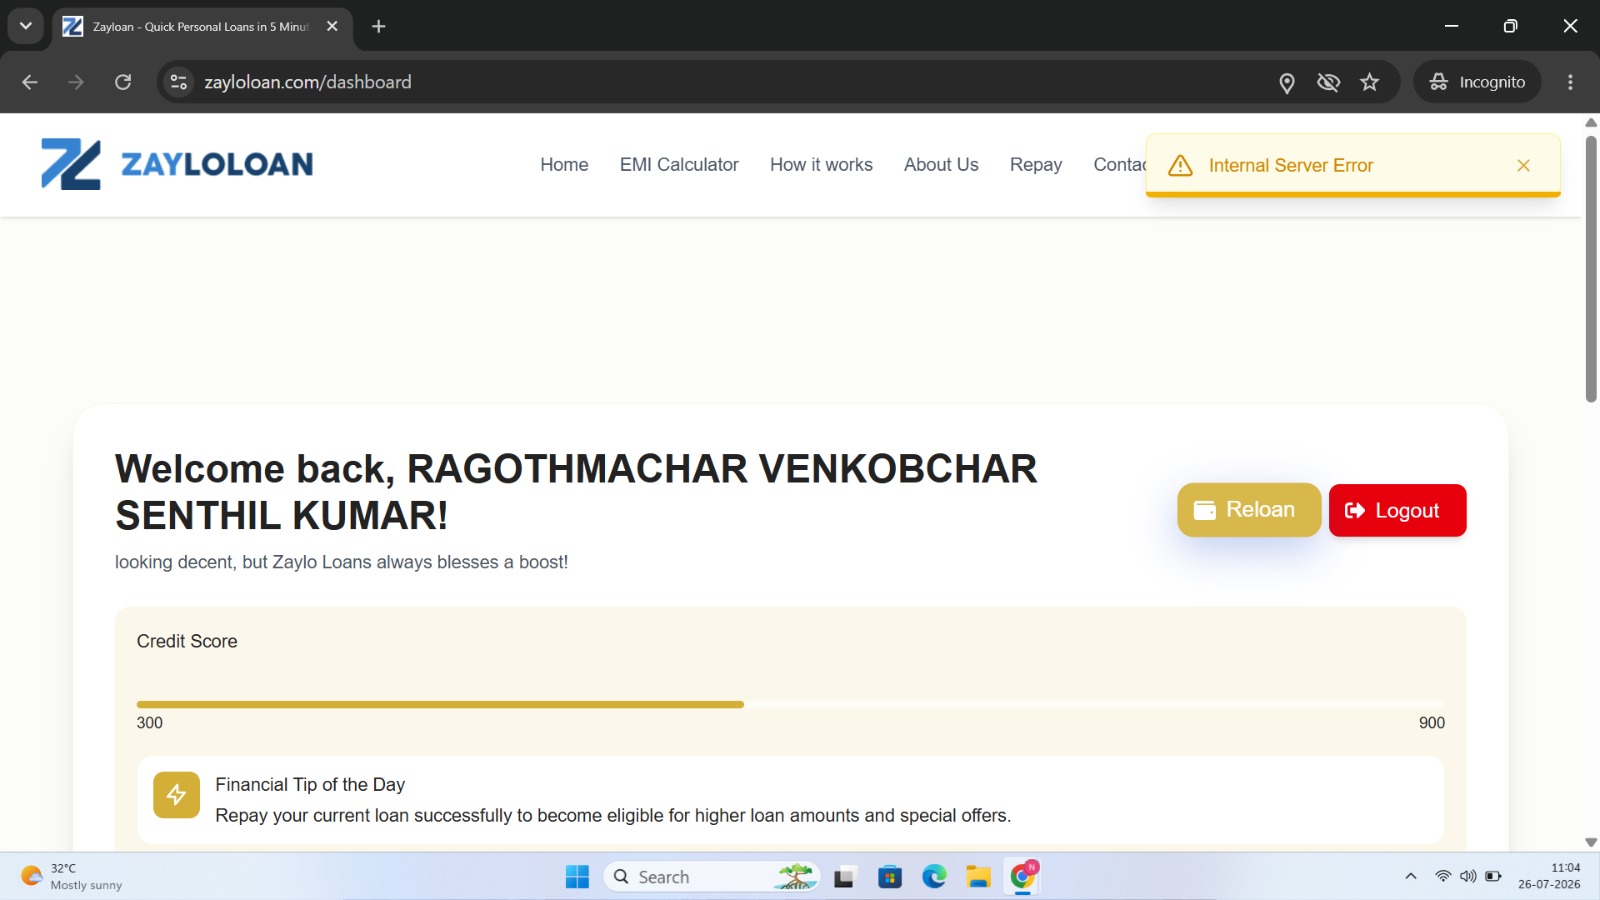Viewport: 1600px width, 900px height.
Task: Click the Financial Tip of the Day heading
Action: [x=310, y=785]
